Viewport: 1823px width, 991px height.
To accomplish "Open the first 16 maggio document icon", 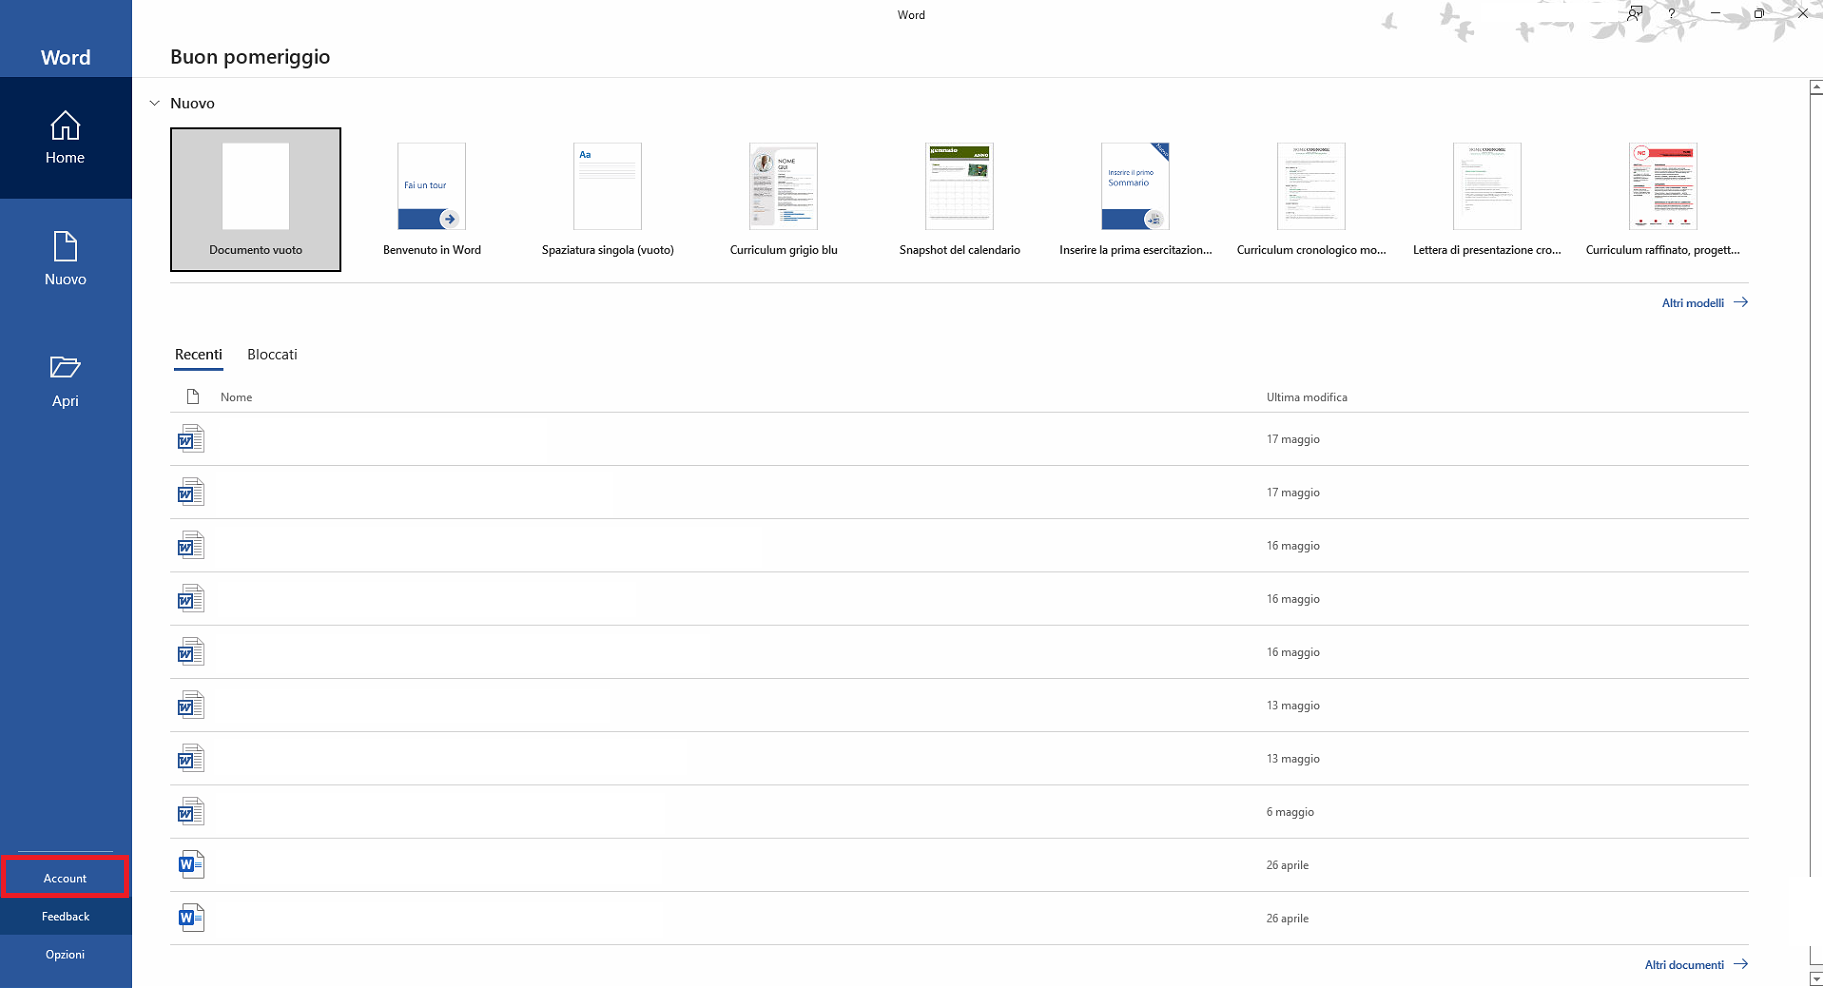I will click(191, 545).
